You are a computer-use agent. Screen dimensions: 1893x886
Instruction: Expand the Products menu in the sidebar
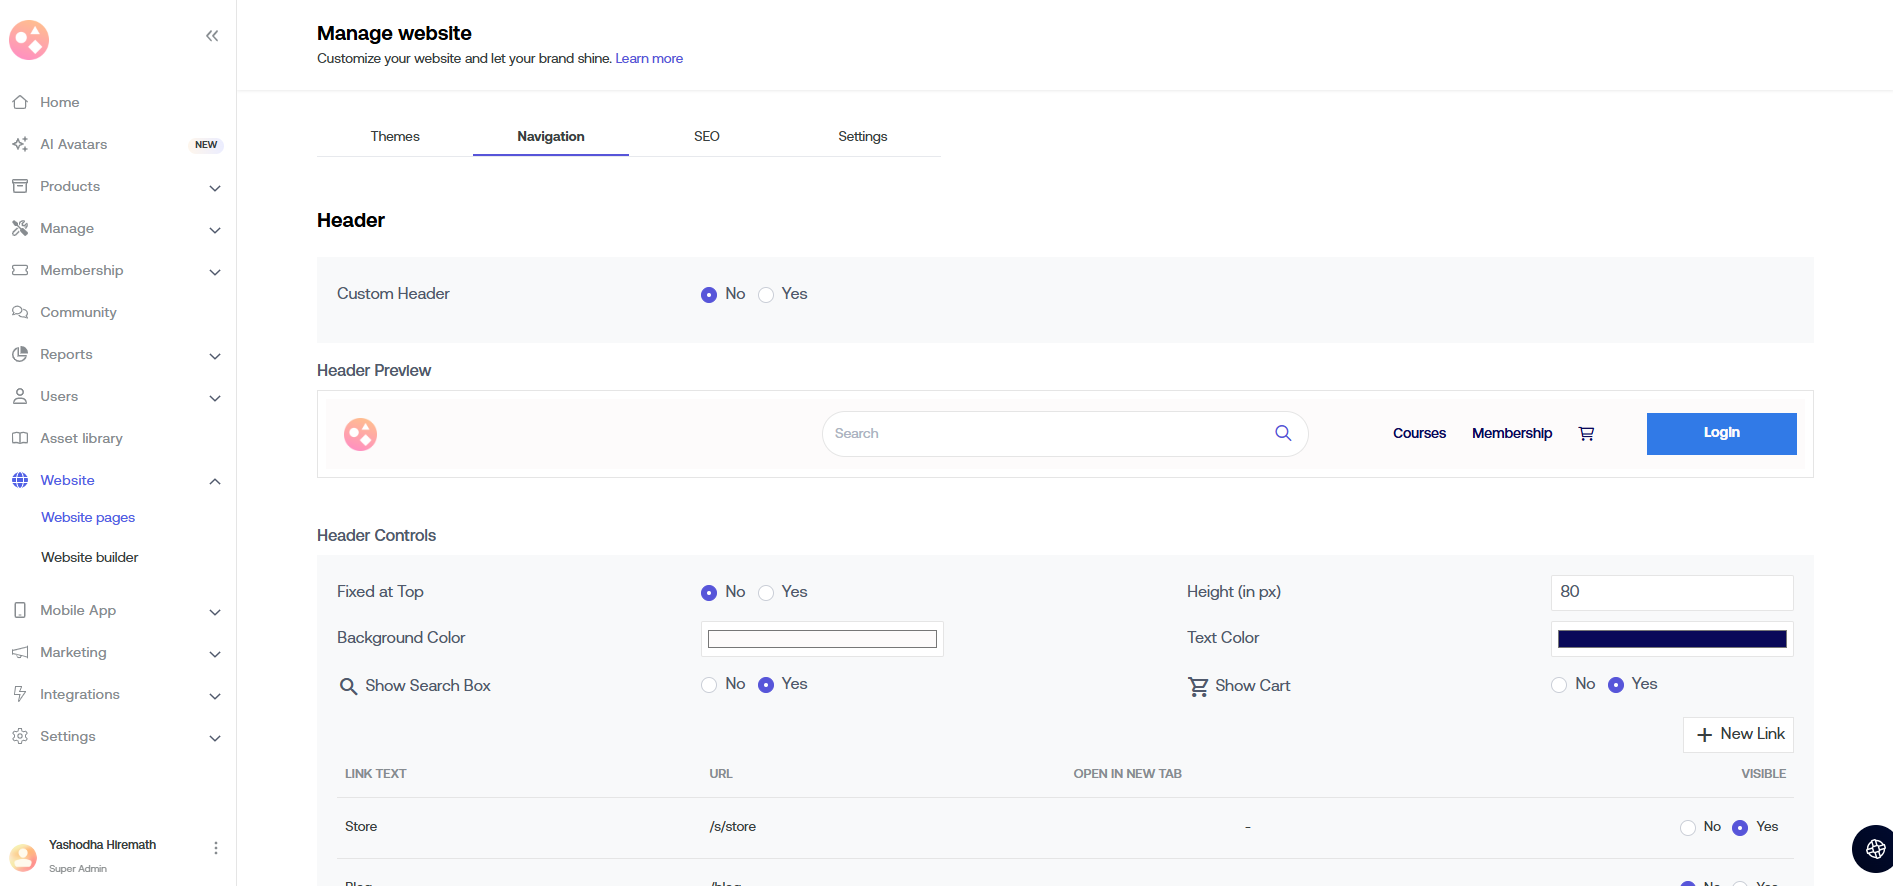[x=214, y=187]
